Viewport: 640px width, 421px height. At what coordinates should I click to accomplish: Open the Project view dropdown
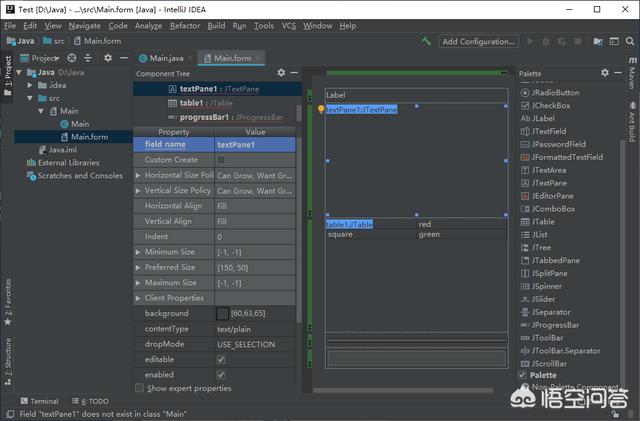click(40, 58)
